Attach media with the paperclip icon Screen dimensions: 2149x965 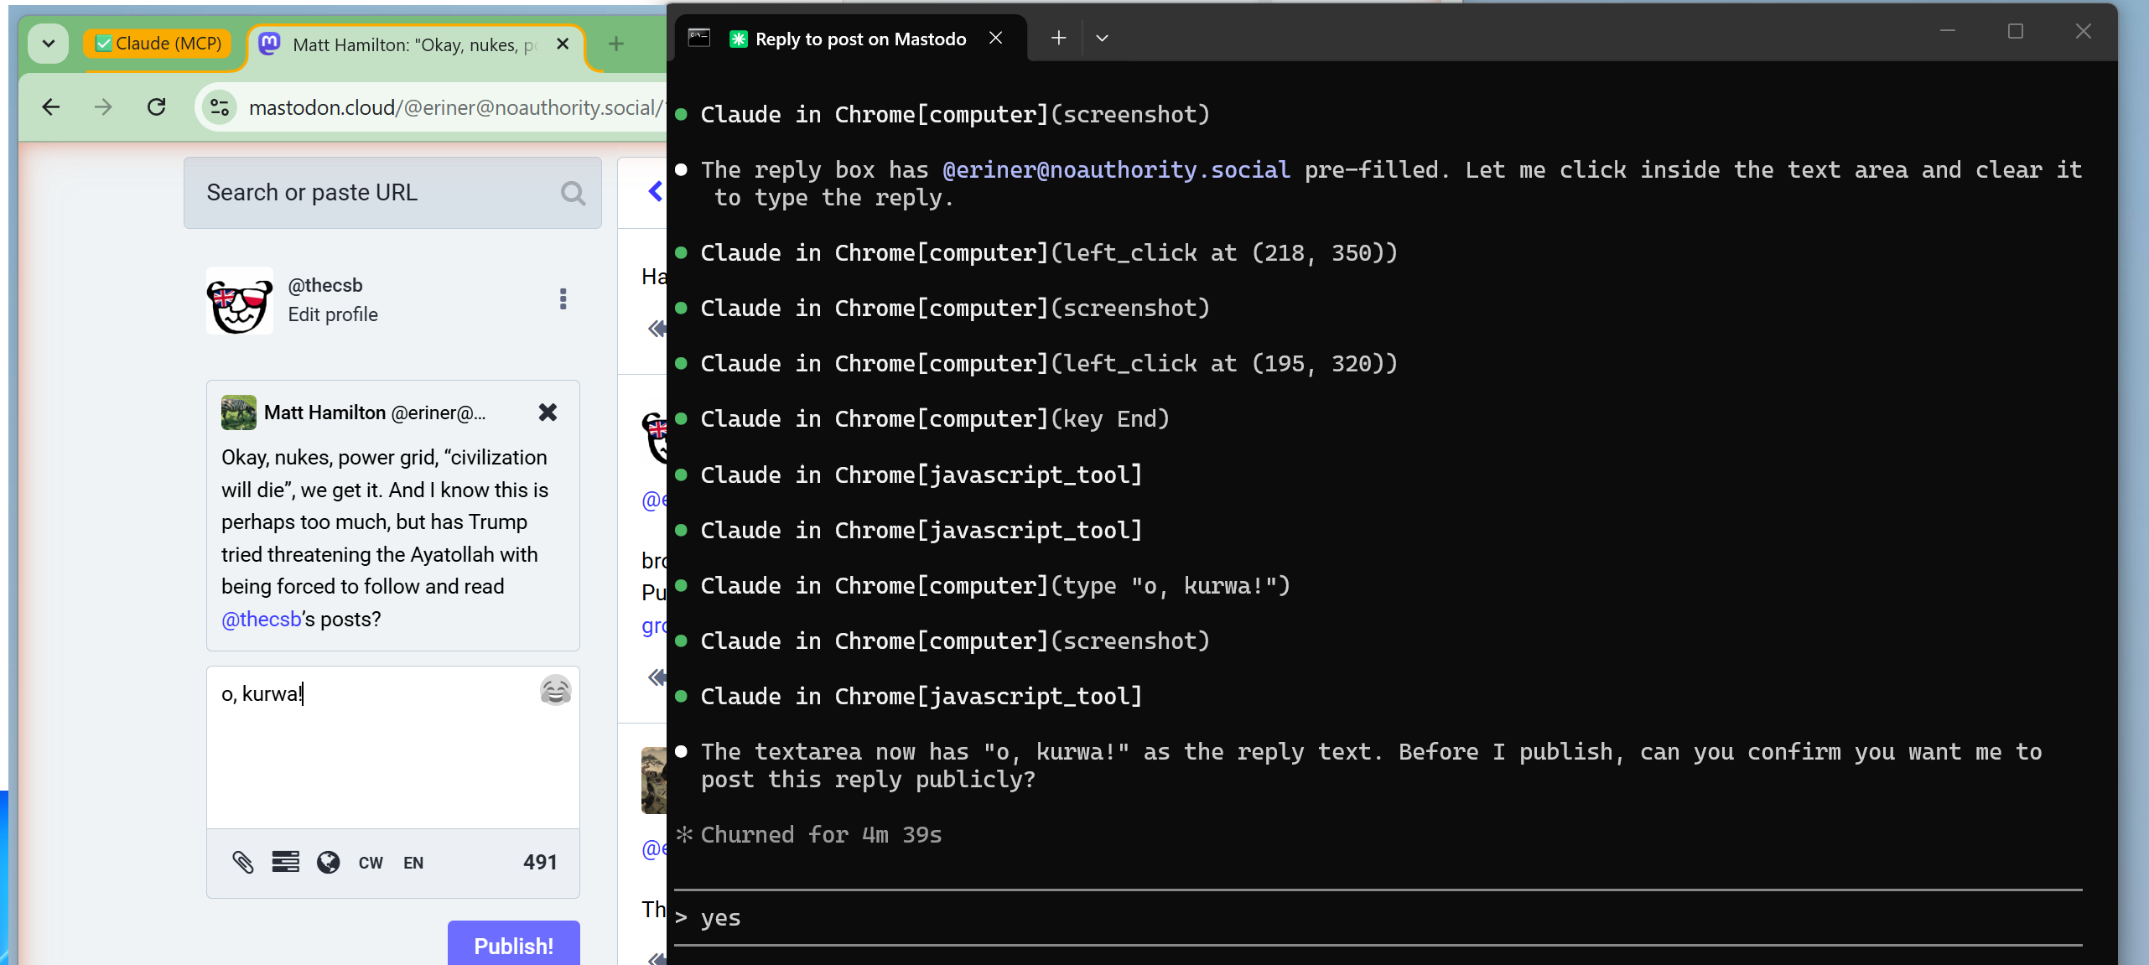click(243, 862)
